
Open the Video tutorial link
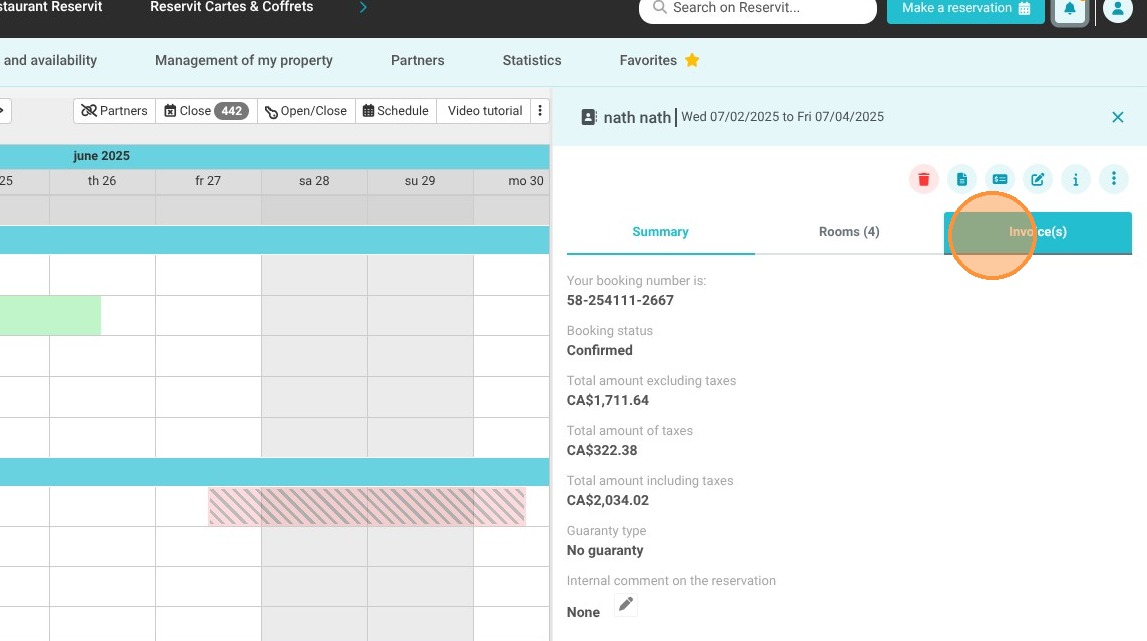coord(485,110)
